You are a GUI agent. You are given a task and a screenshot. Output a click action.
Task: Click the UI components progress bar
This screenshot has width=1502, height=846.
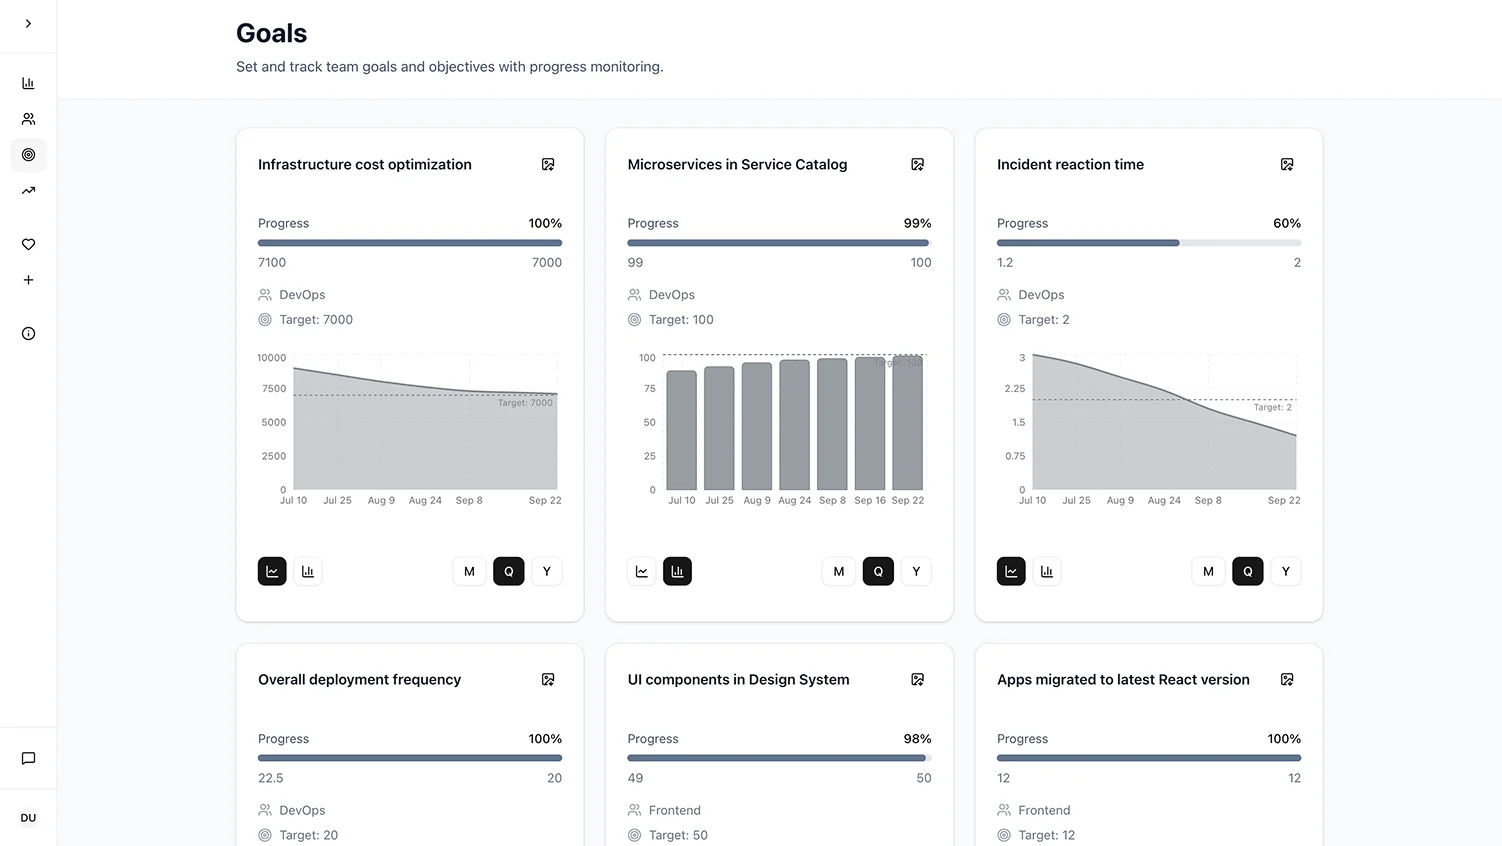click(778, 758)
